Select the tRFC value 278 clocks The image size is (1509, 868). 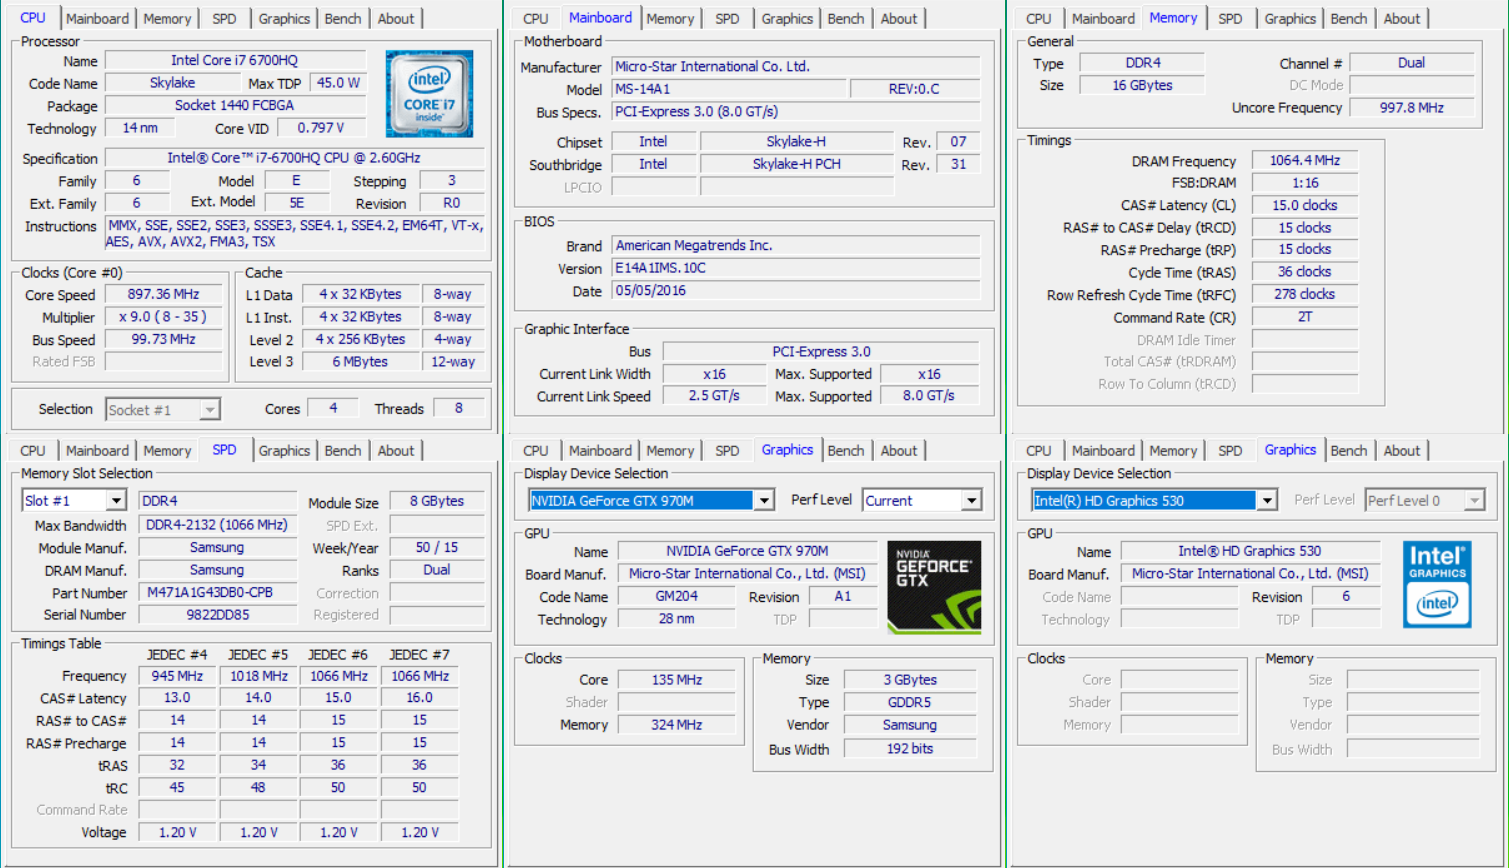[1305, 294]
